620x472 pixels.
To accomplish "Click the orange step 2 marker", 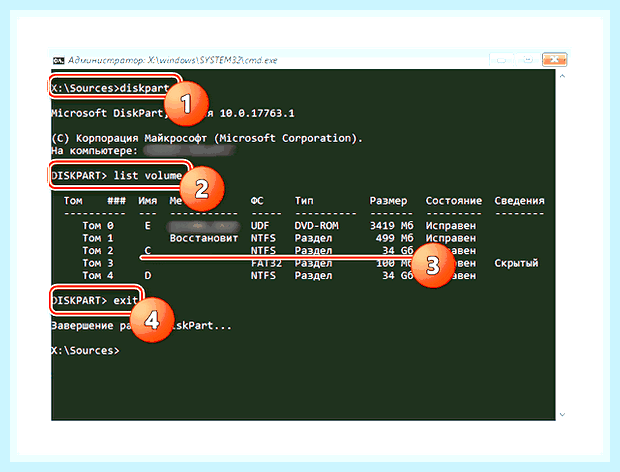I will coord(202,189).
